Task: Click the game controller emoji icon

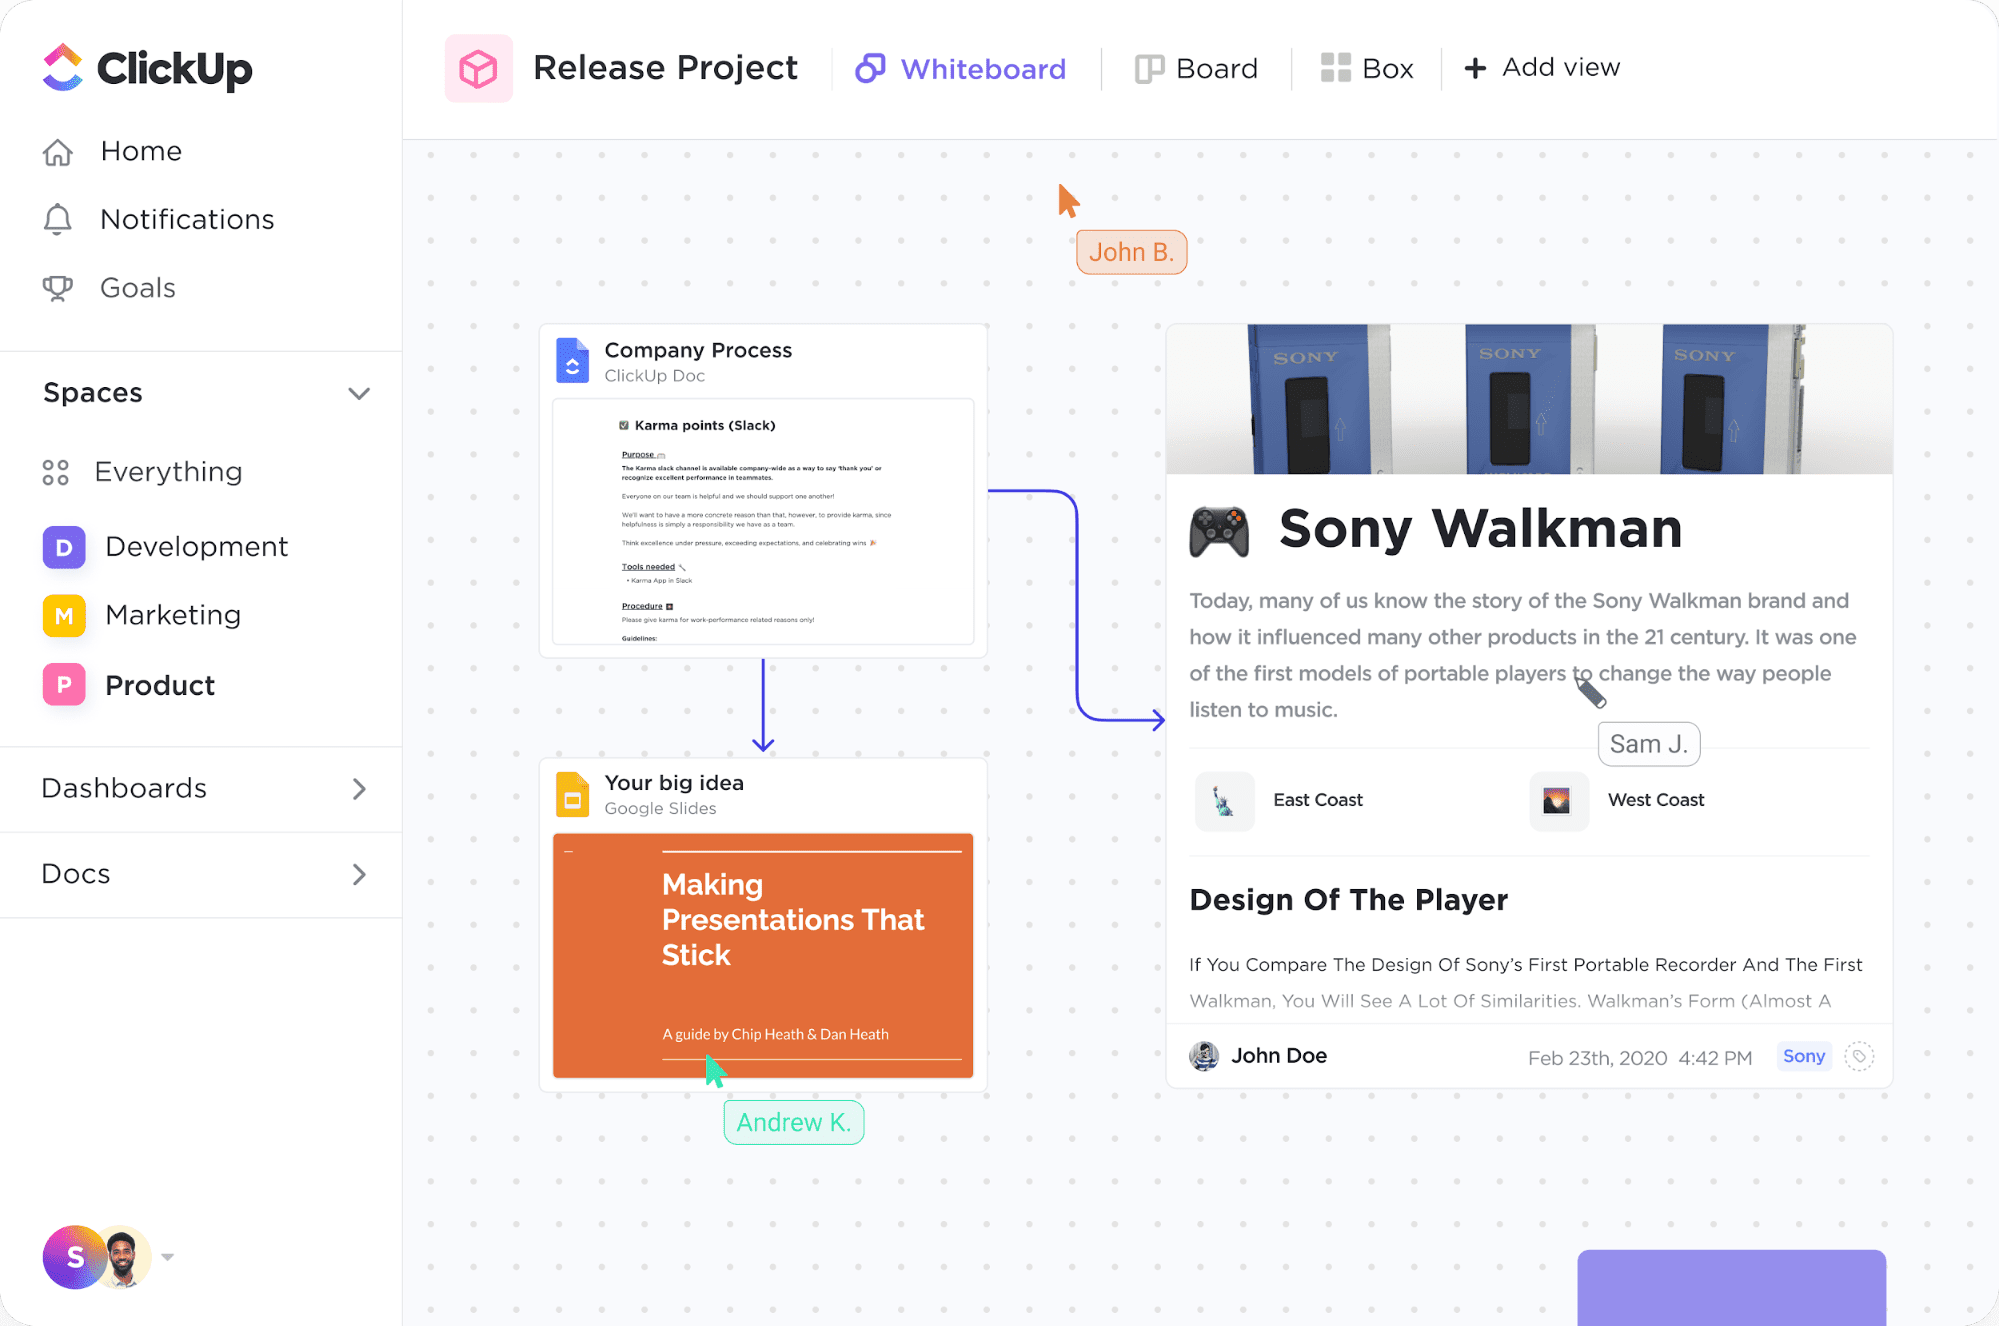Action: point(1219,530)
